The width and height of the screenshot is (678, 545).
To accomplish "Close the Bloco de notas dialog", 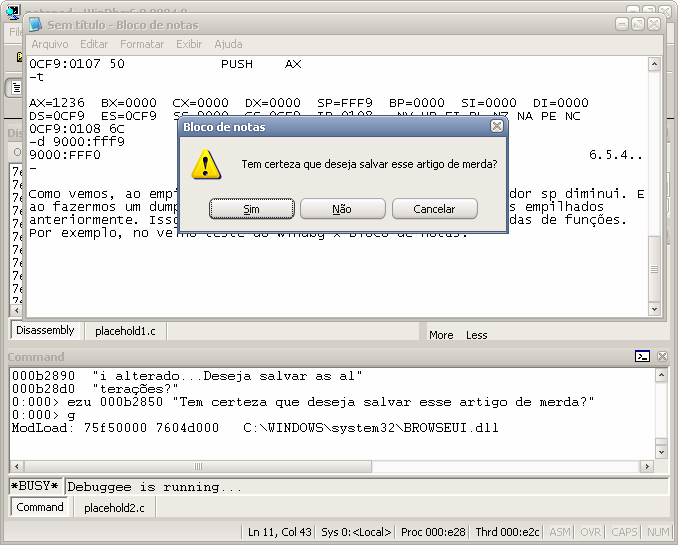I will (x=497, y=127).
